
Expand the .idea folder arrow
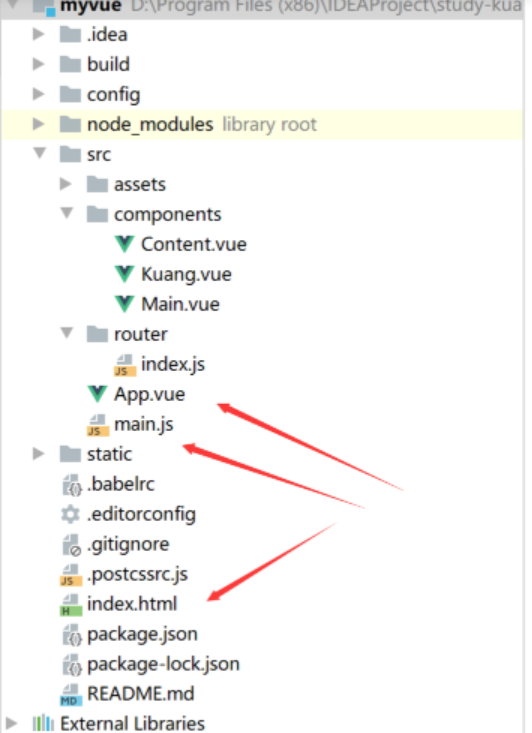(x=38, y=34)
